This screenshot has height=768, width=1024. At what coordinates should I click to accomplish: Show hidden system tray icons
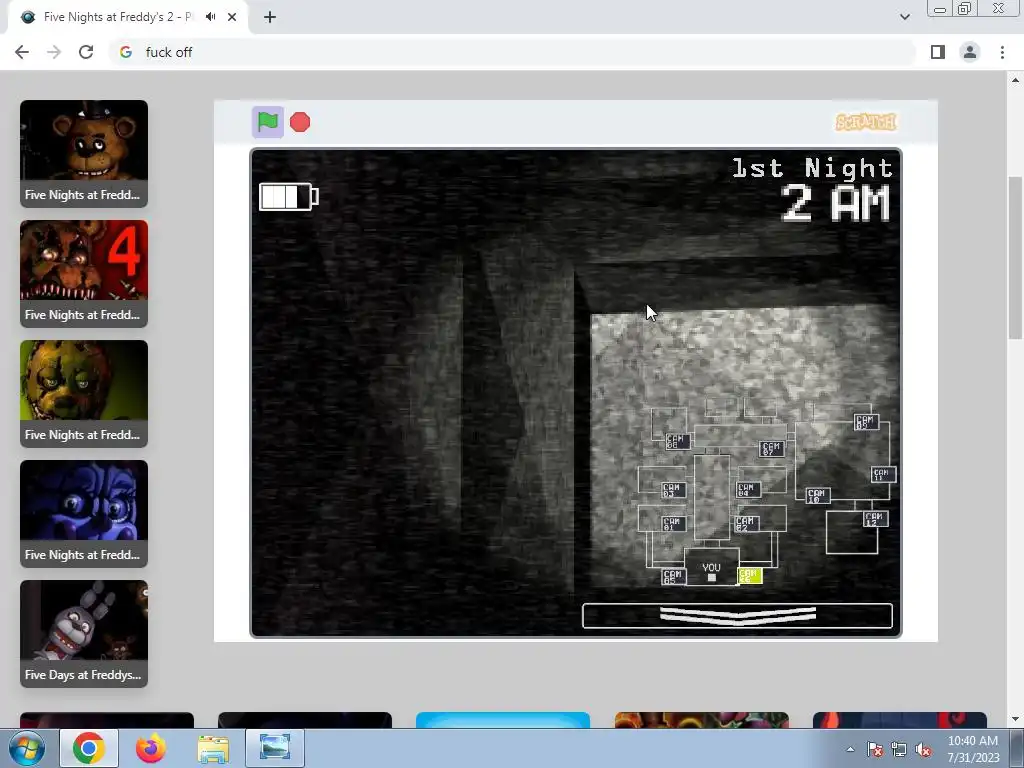[850, 749]
